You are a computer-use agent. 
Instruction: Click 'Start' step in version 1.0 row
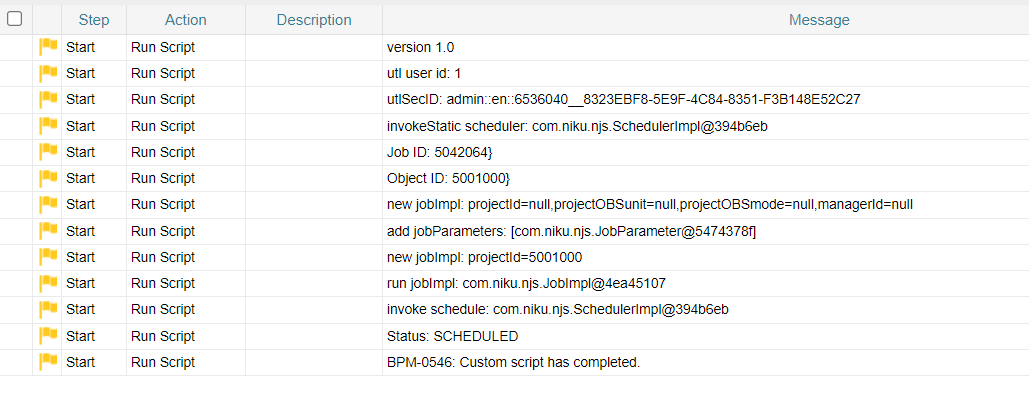pyautogui.click(x=80, y=47)
